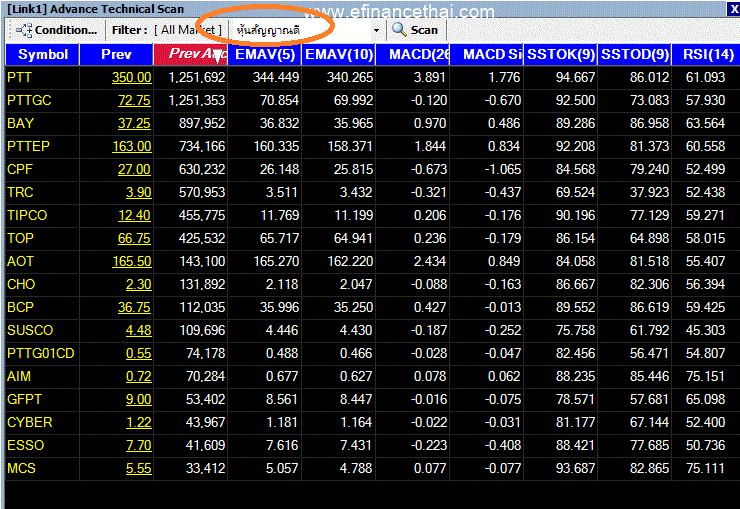The width and height of the screenshot is (740, 509).
Task: Click TRC SSTOD value 37.923
Action: click(x=649, y=192)
